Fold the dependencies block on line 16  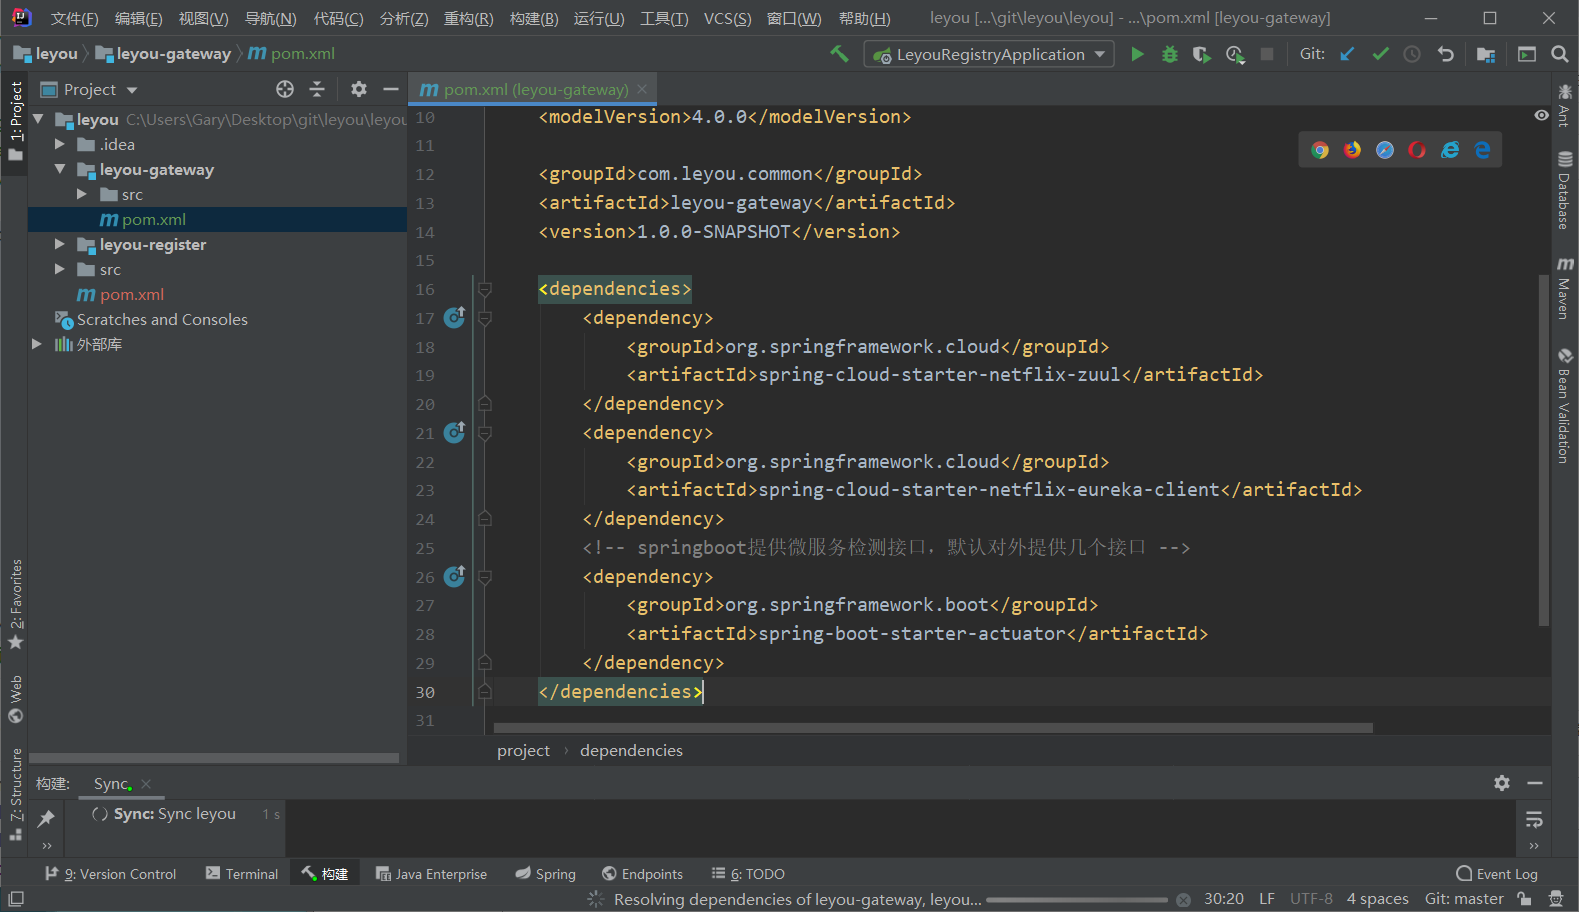(485, 289)
